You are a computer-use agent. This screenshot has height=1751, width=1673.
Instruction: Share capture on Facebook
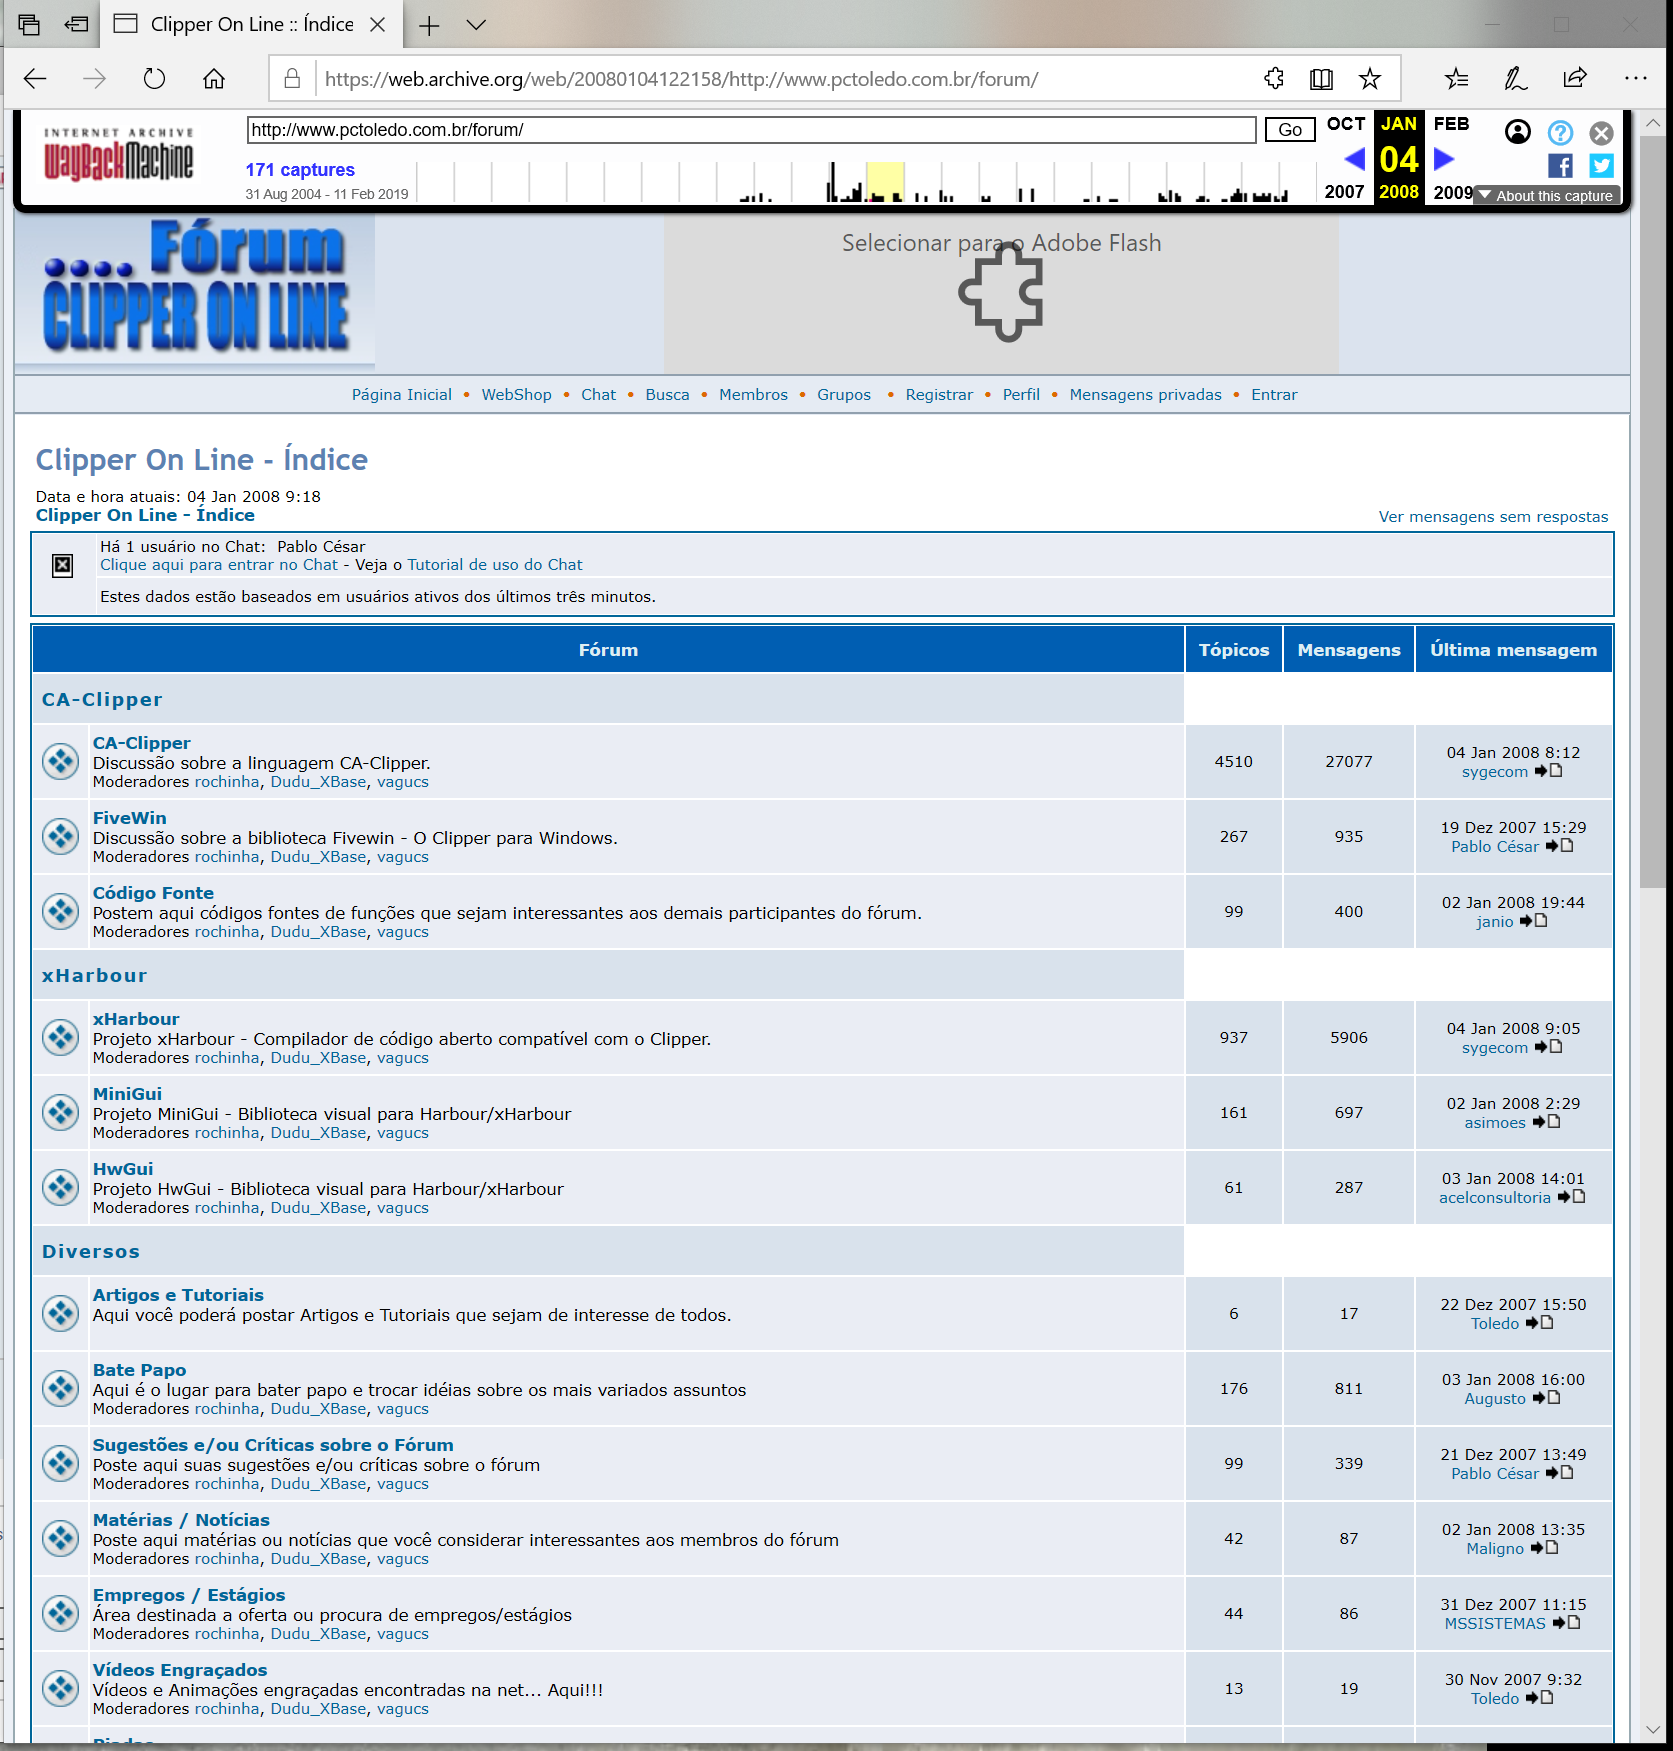1560,165
